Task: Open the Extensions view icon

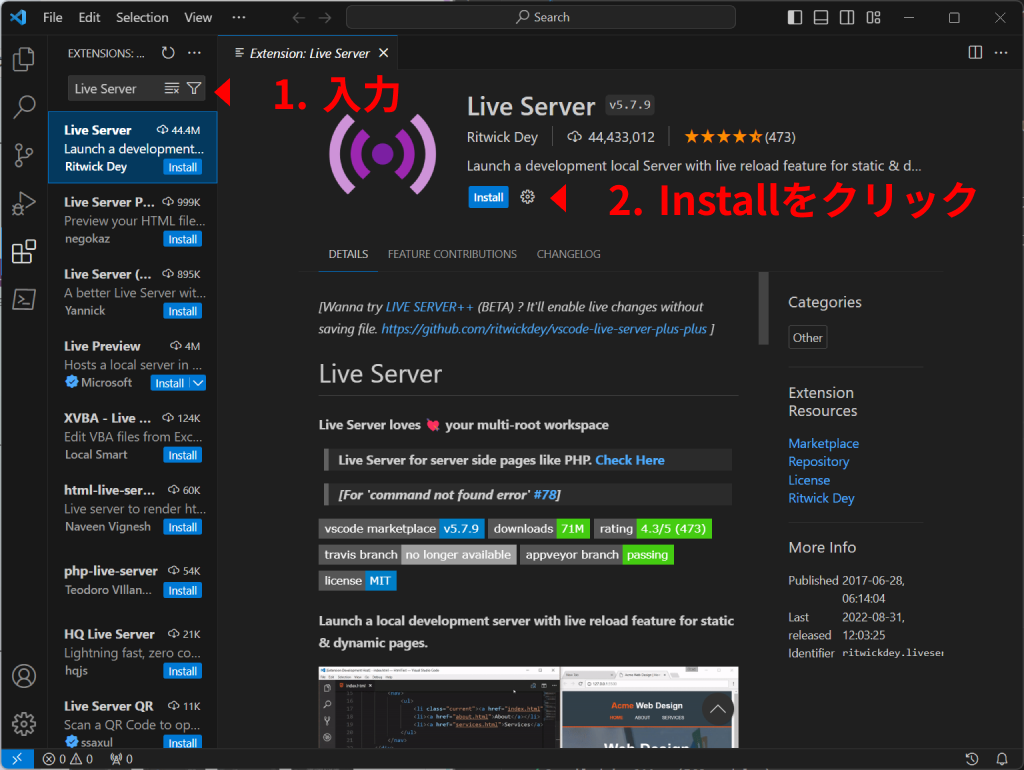Action: (x=24, y=251)
